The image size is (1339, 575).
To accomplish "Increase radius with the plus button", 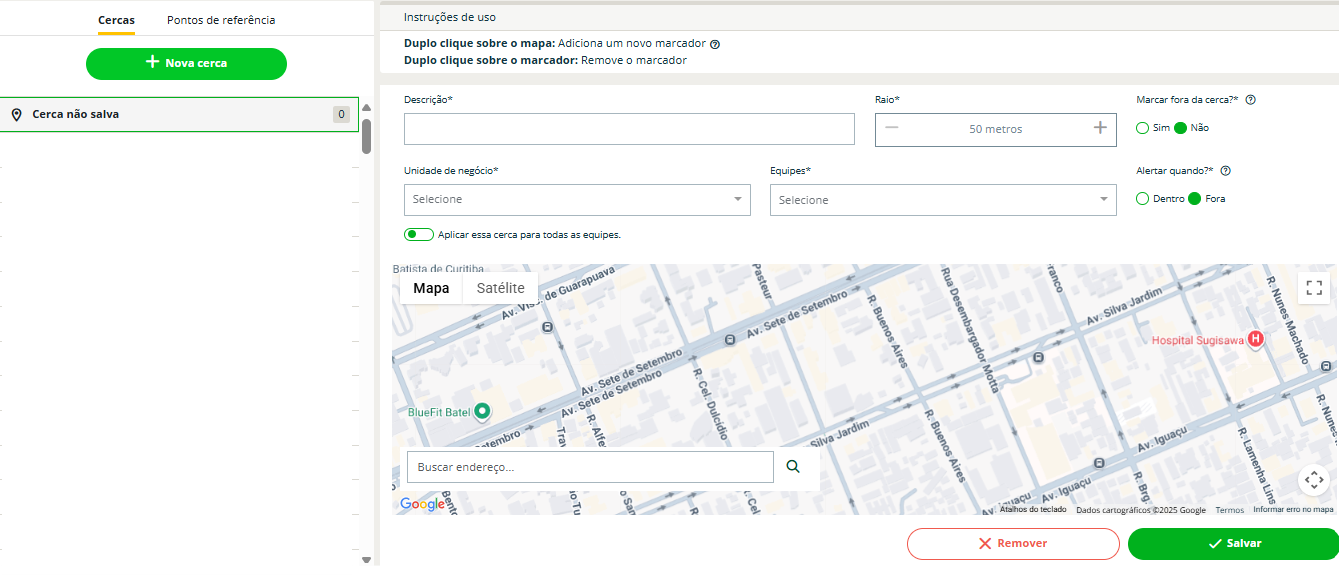I will tap(1100, 128).
